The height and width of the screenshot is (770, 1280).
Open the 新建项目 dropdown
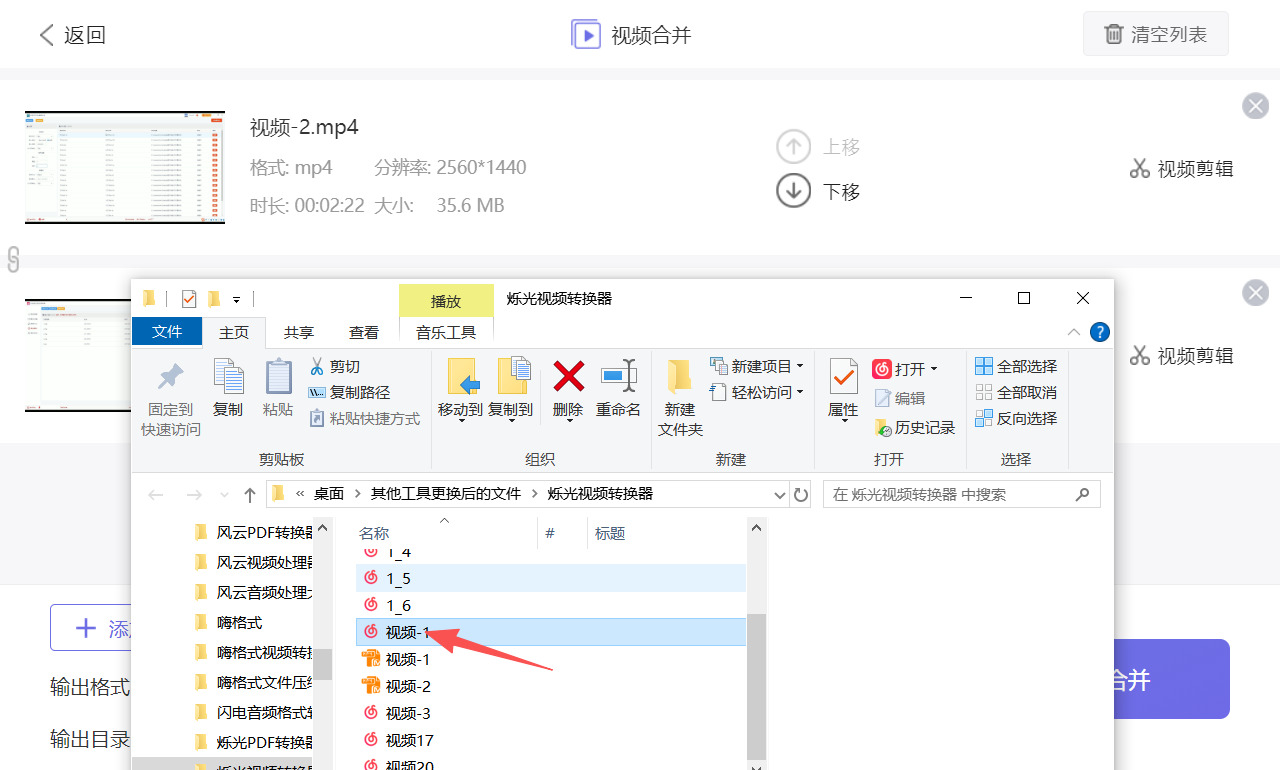click(757, 366)
